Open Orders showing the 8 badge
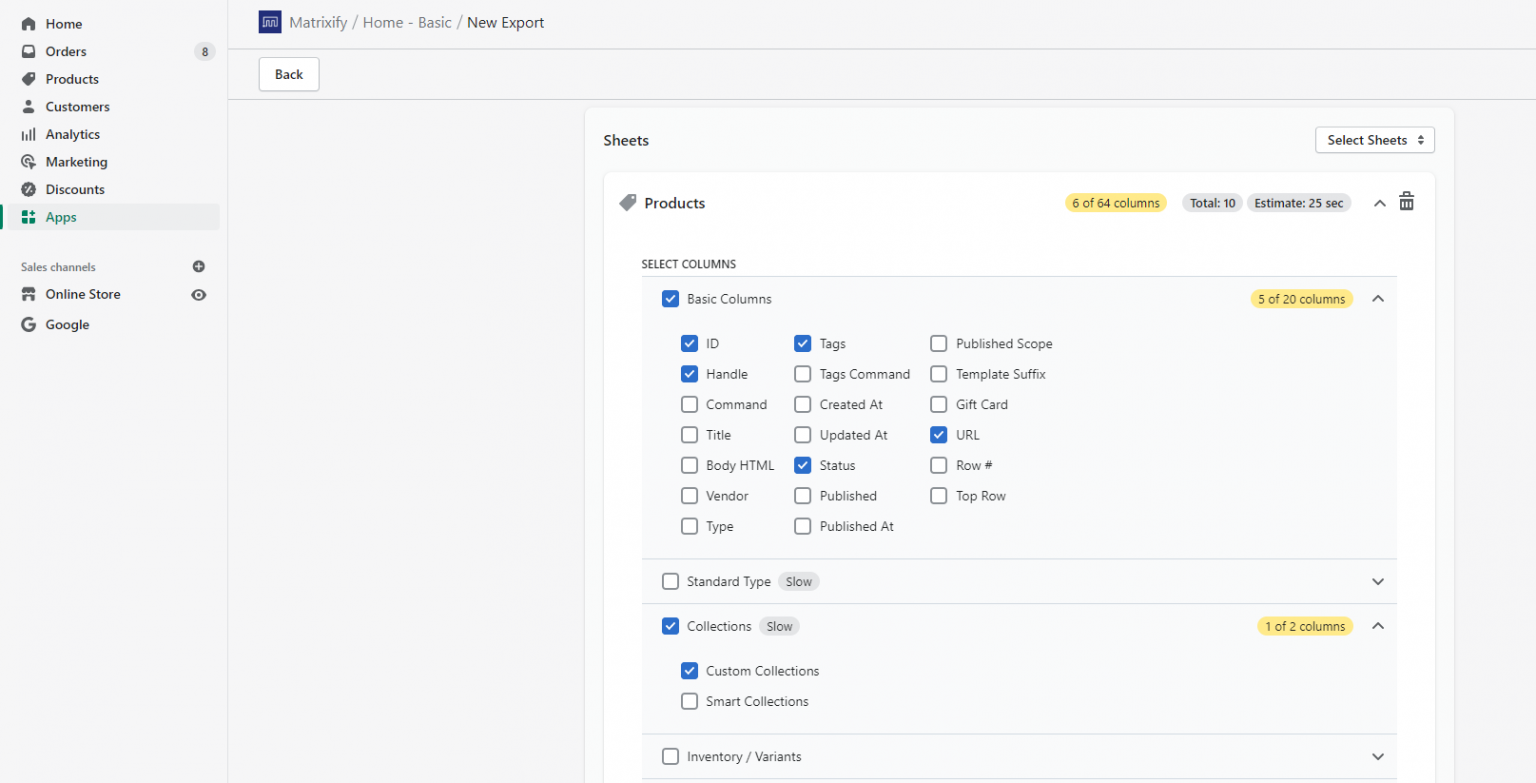The height and width of the screenshot is (783, 1536). 66,51
